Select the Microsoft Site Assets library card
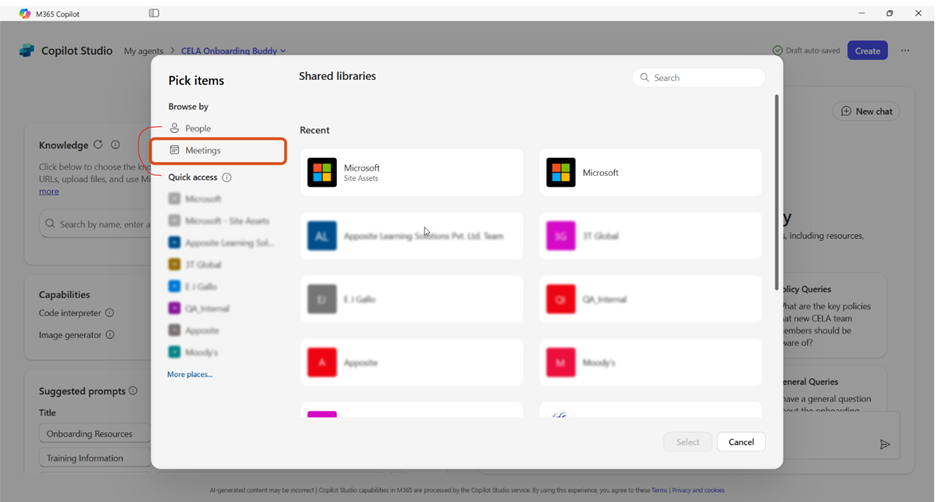This screenshot has height=502, width=940. pos(412,173)
